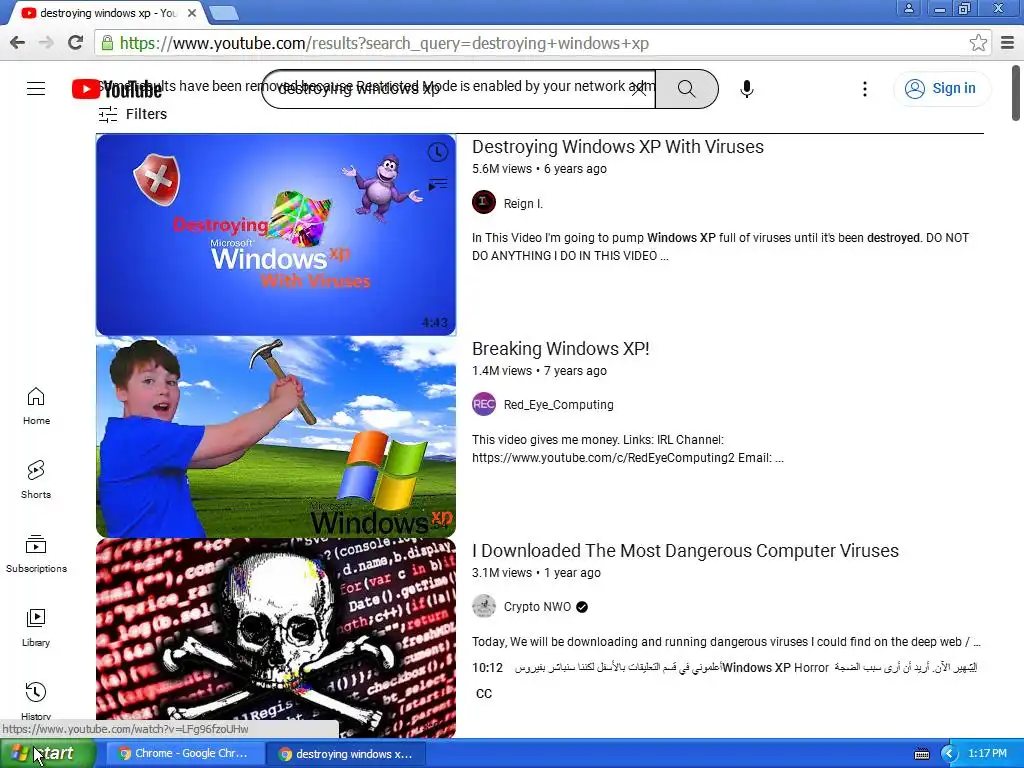1024x768 pixels.
Task: Go to YouTube home via the logo
Action: point(116,89)
